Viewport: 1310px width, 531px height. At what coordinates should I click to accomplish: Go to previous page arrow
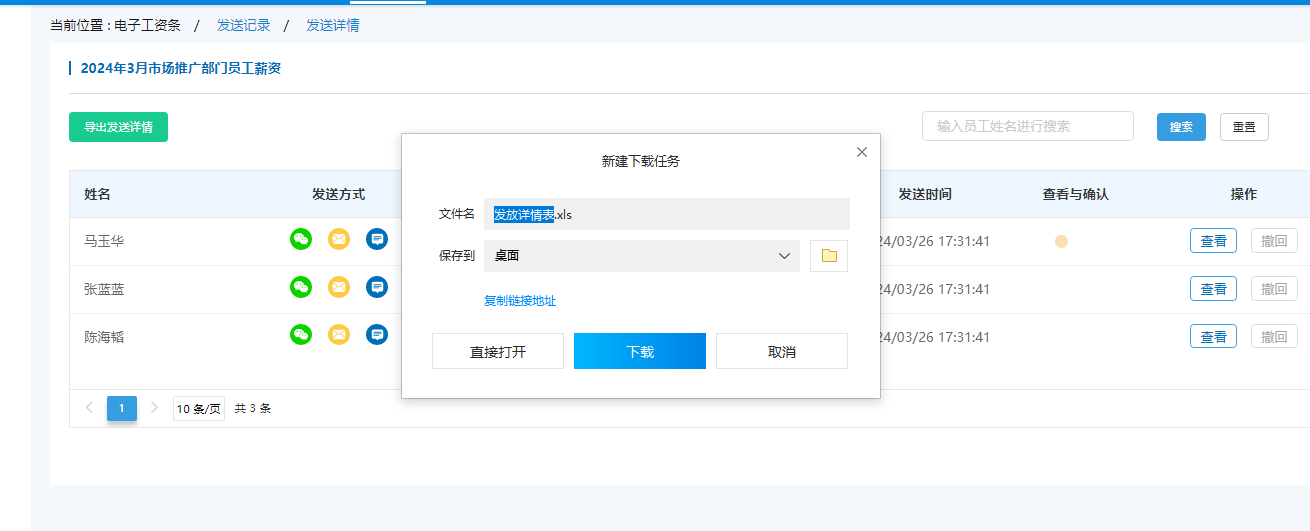coord(89,408)
